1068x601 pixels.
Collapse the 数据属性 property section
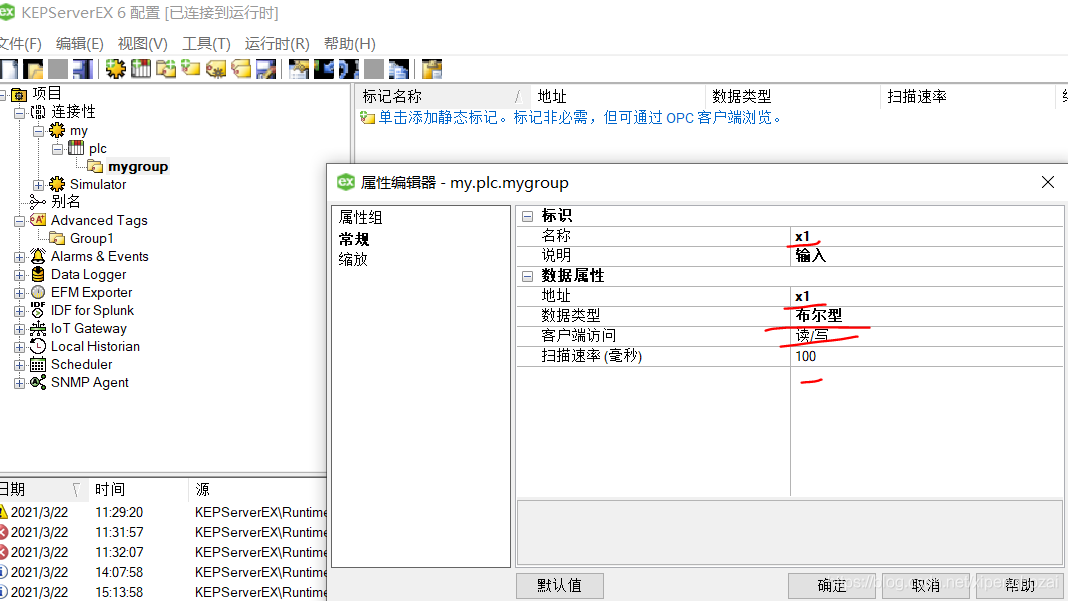527,276
